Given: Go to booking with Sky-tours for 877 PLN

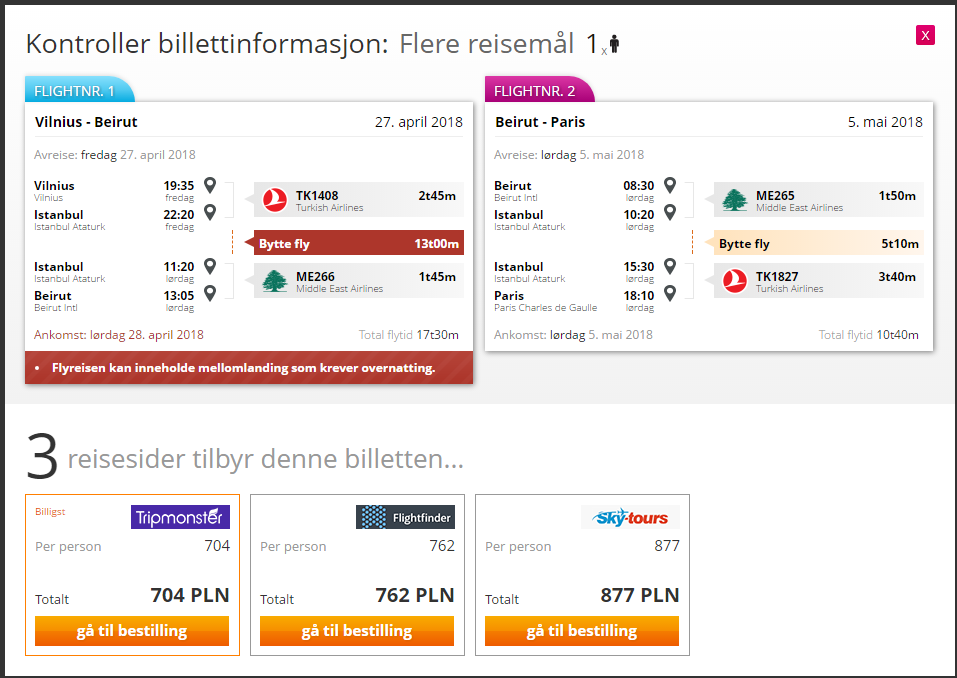Looking at the screenshot, I should (582, 631).
